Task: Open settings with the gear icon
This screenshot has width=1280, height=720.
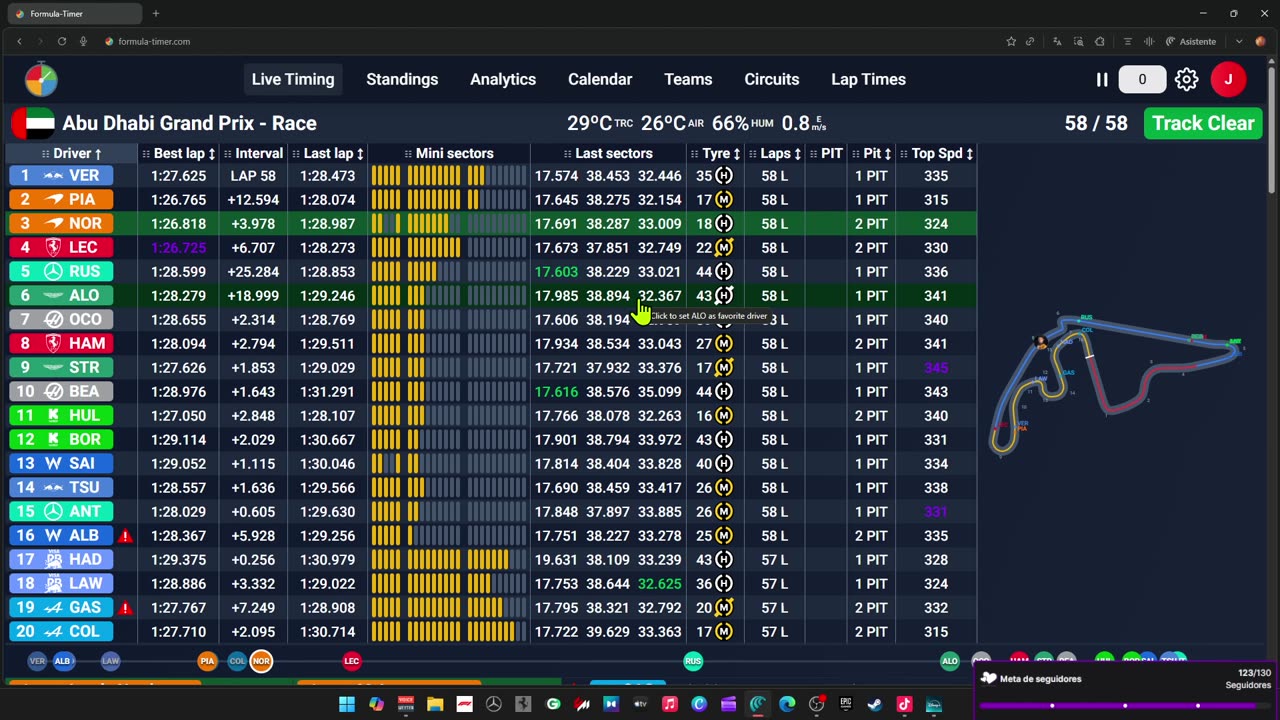Action: tap(1186, 80)
